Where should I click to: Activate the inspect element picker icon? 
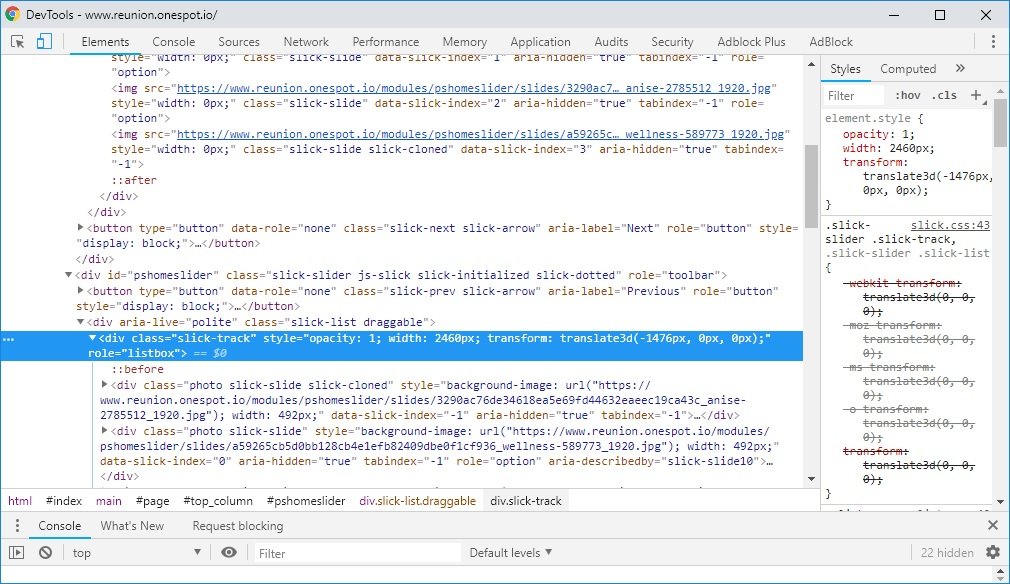point(17,42)
